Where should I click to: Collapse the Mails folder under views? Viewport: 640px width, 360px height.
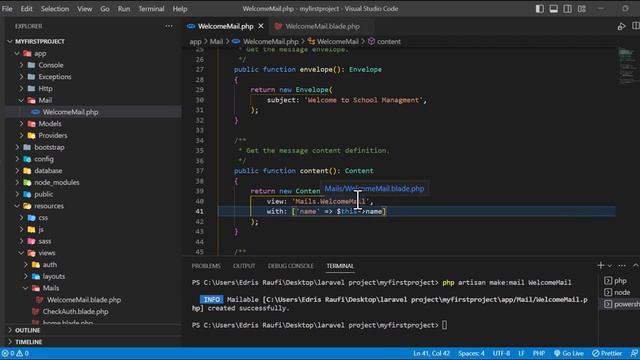26,288
